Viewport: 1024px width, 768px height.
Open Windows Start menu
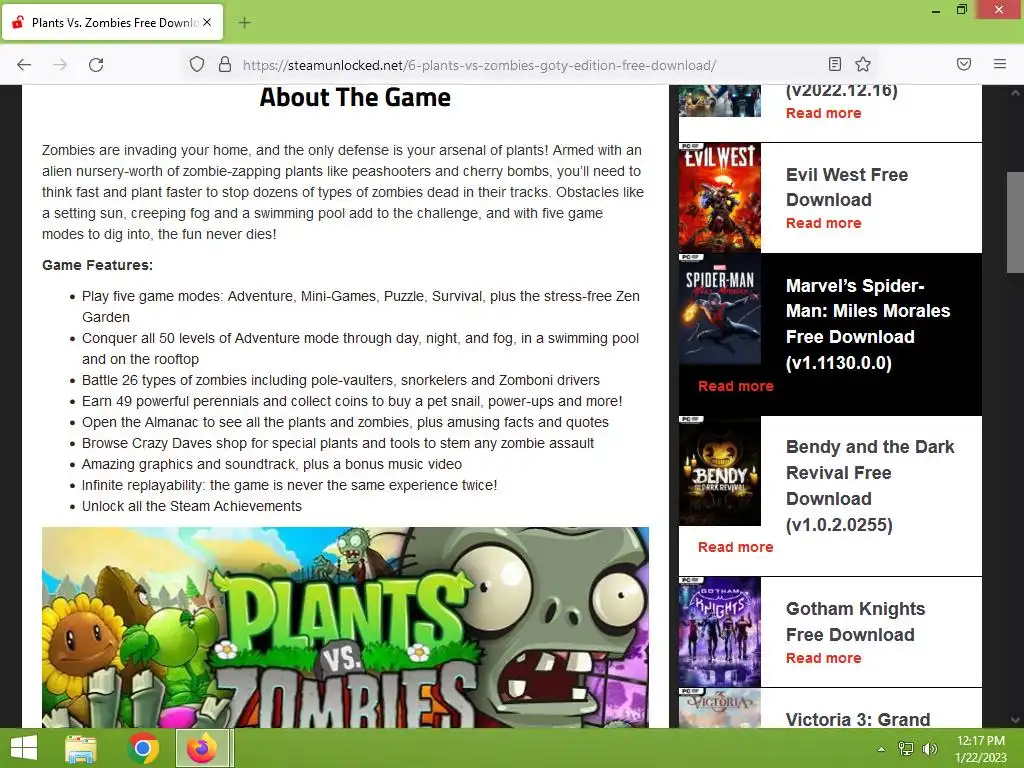click(x=24, y=748)
